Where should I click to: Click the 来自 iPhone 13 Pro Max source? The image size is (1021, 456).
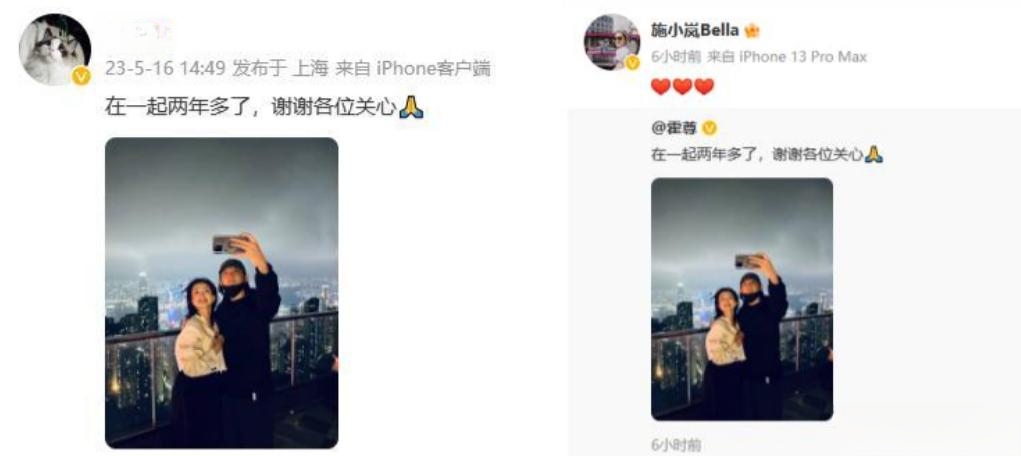[787, 57]
